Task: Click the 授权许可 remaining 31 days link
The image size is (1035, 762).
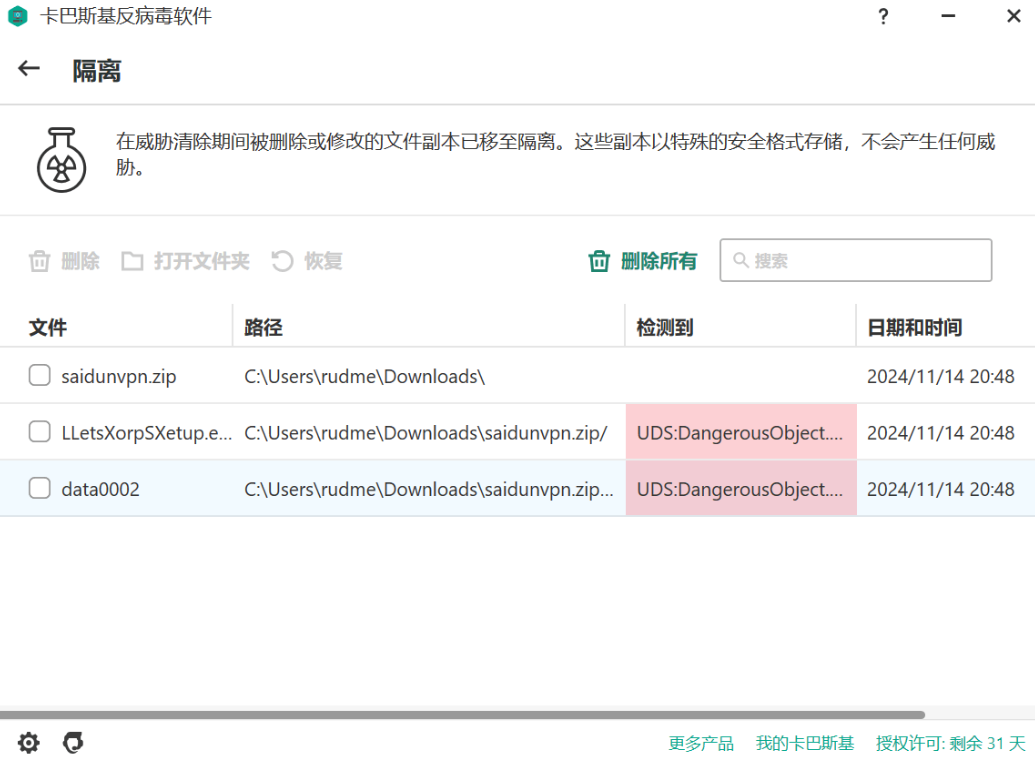Action: click(950, 743)
